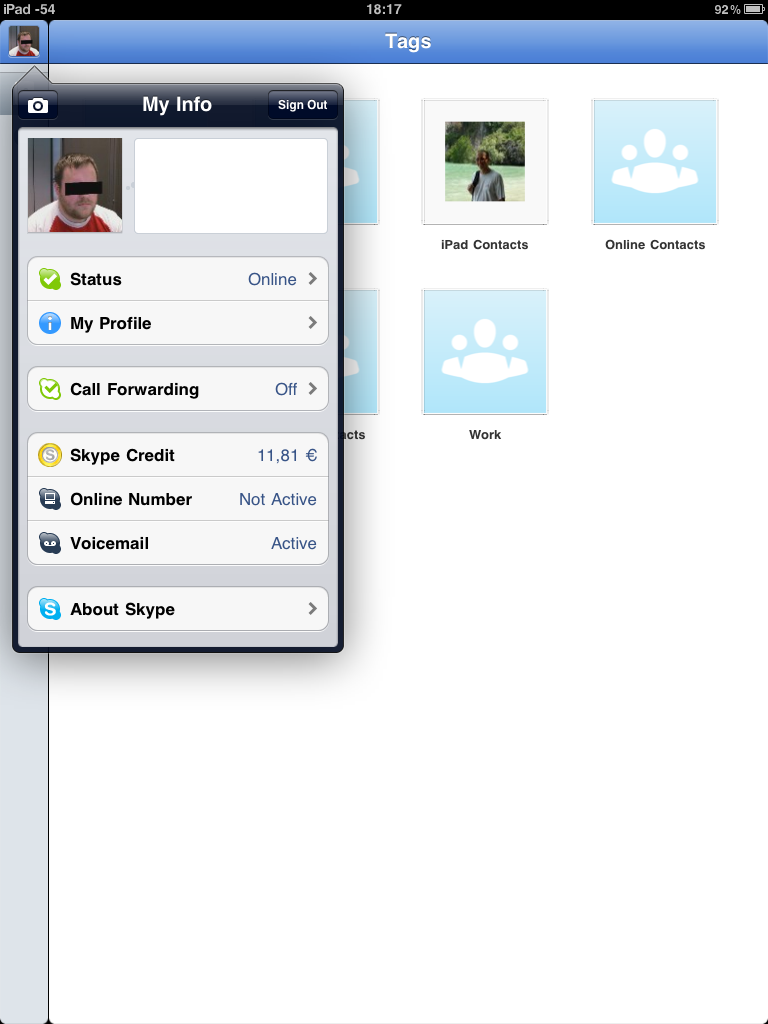
Task: Expand About Skype with its chevron
Action: [x=313, y=609]
